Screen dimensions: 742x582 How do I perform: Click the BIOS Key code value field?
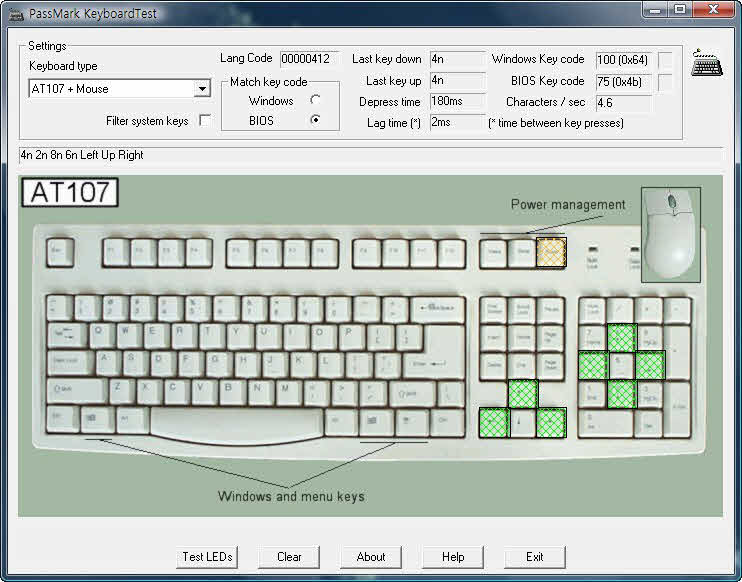tap(624, 82)
